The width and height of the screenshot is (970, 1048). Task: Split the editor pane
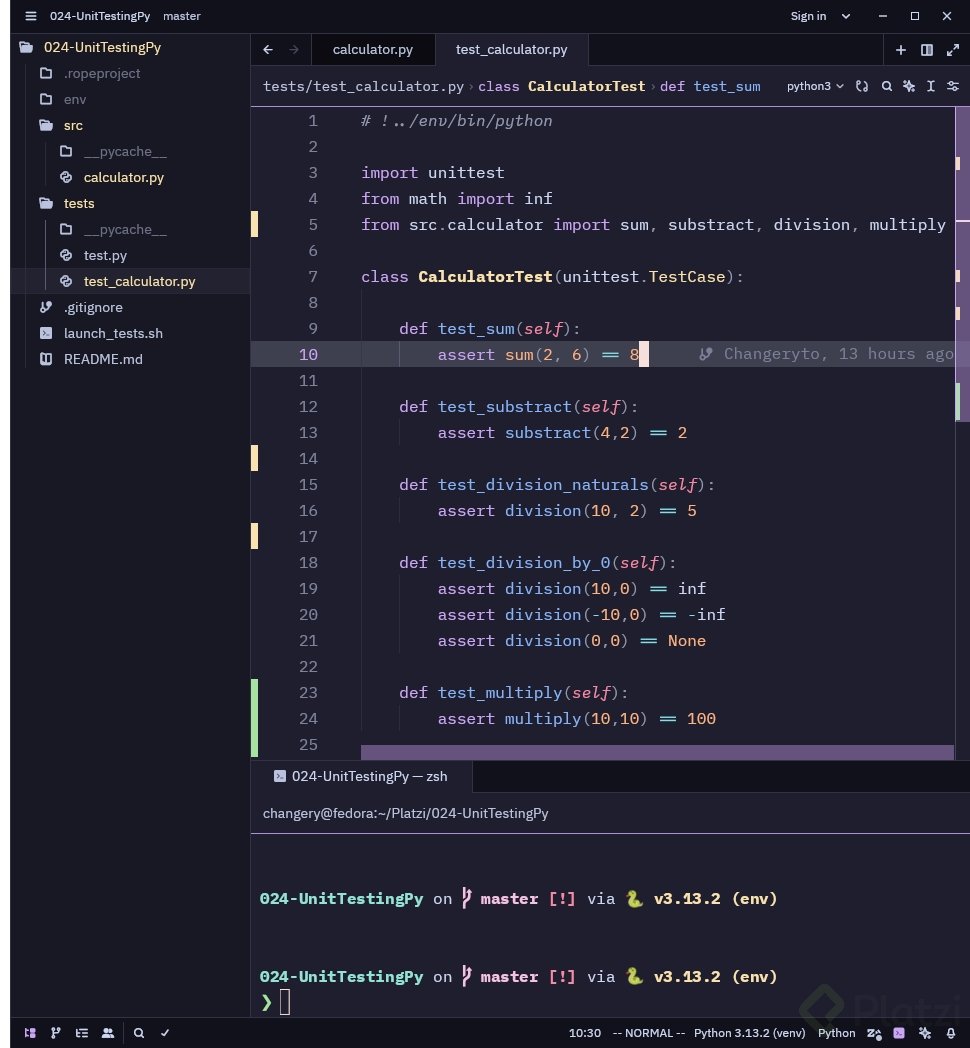tap(927, 50)
